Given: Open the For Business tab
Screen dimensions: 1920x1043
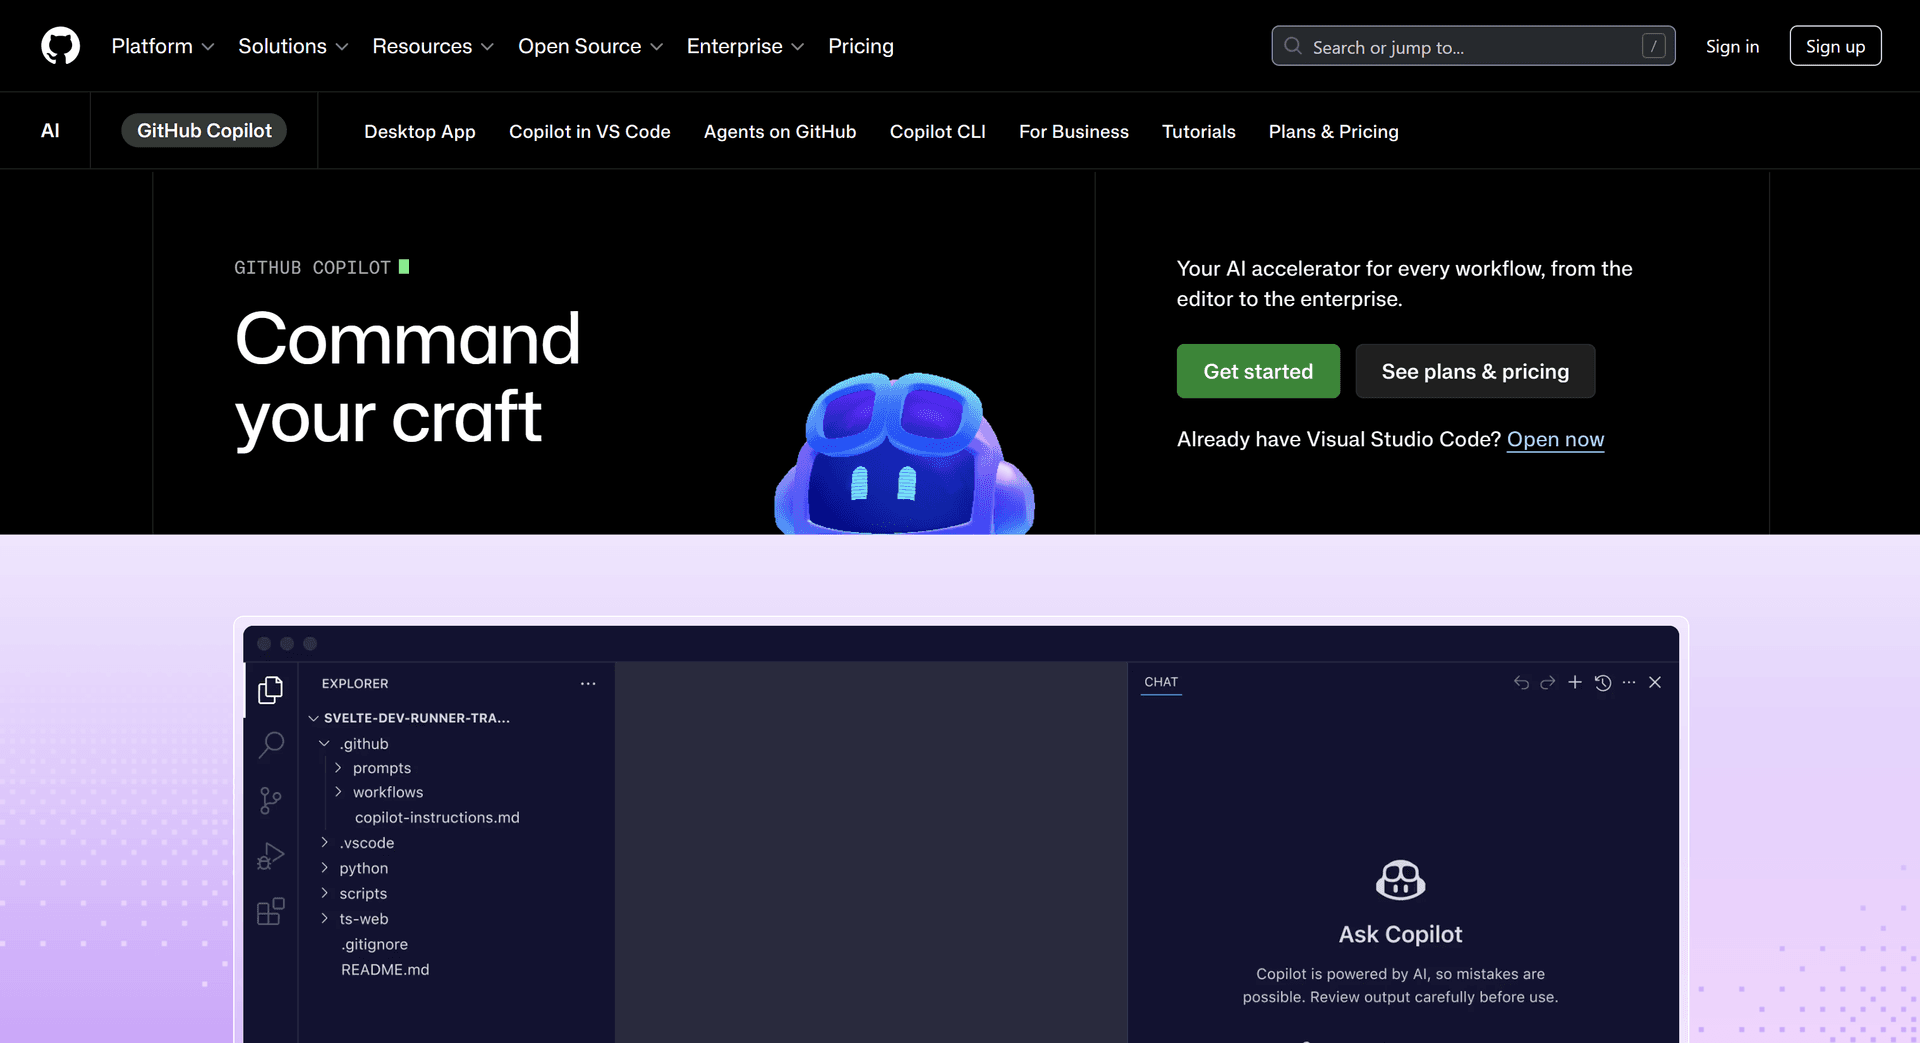Looking at the screenshot, I should 1074,132.
